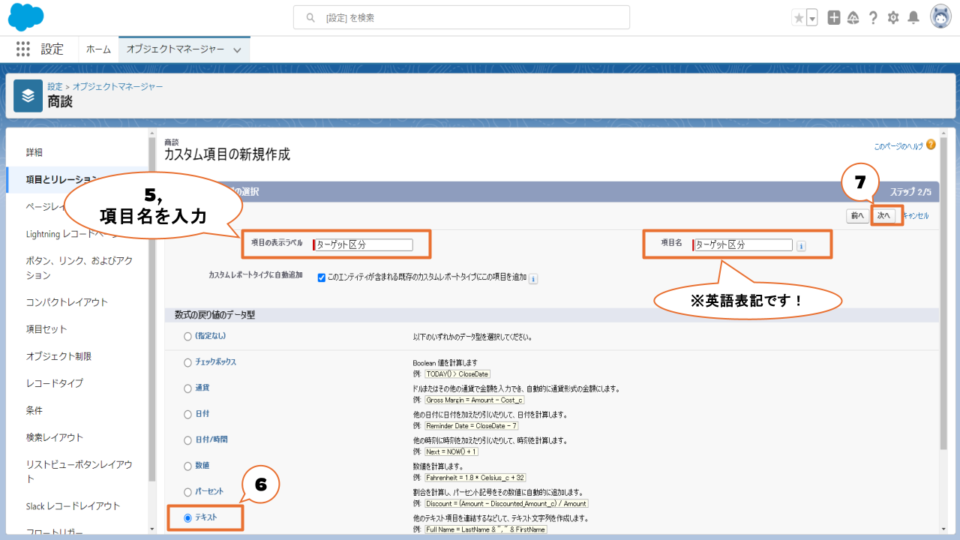This screenshot has width=960, height=540.
Task: Open the setup gear icon
Action: click(893, 18)
